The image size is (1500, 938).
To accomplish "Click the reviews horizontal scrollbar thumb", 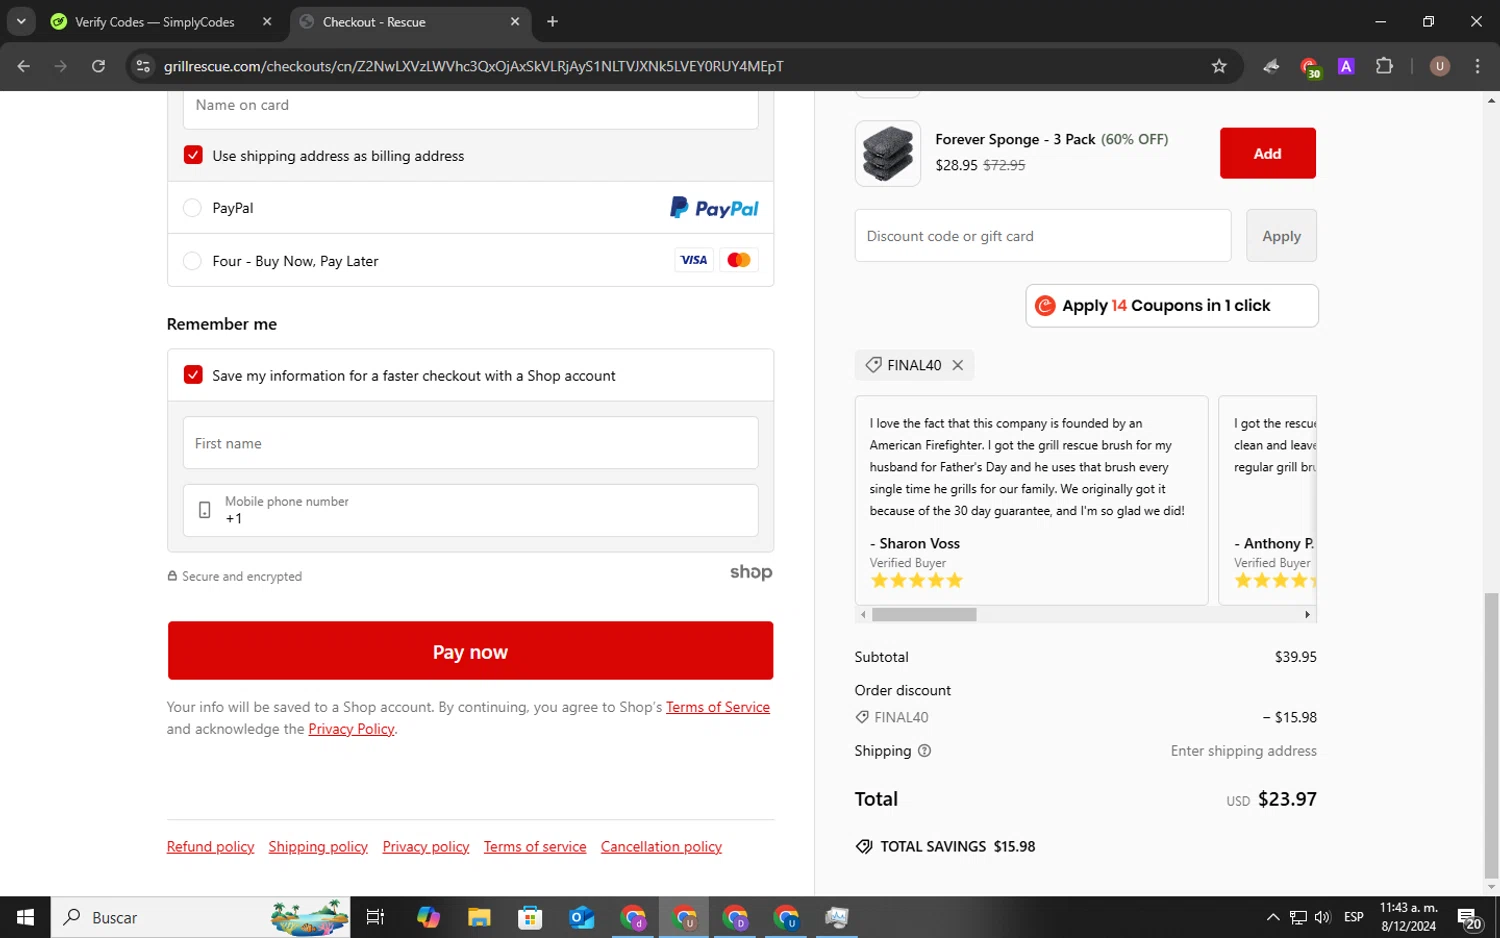I will click(x=924, y=615).
